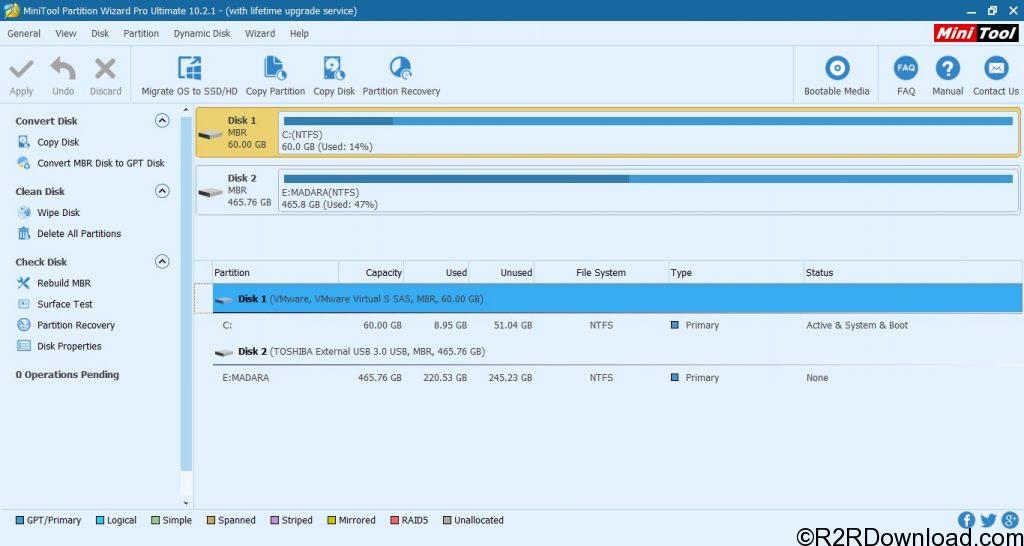This screenshot has height=546, width=1024.
Task: Start Surface Test from the side panel
Action: pyautogui.click(x=65, y=304)
